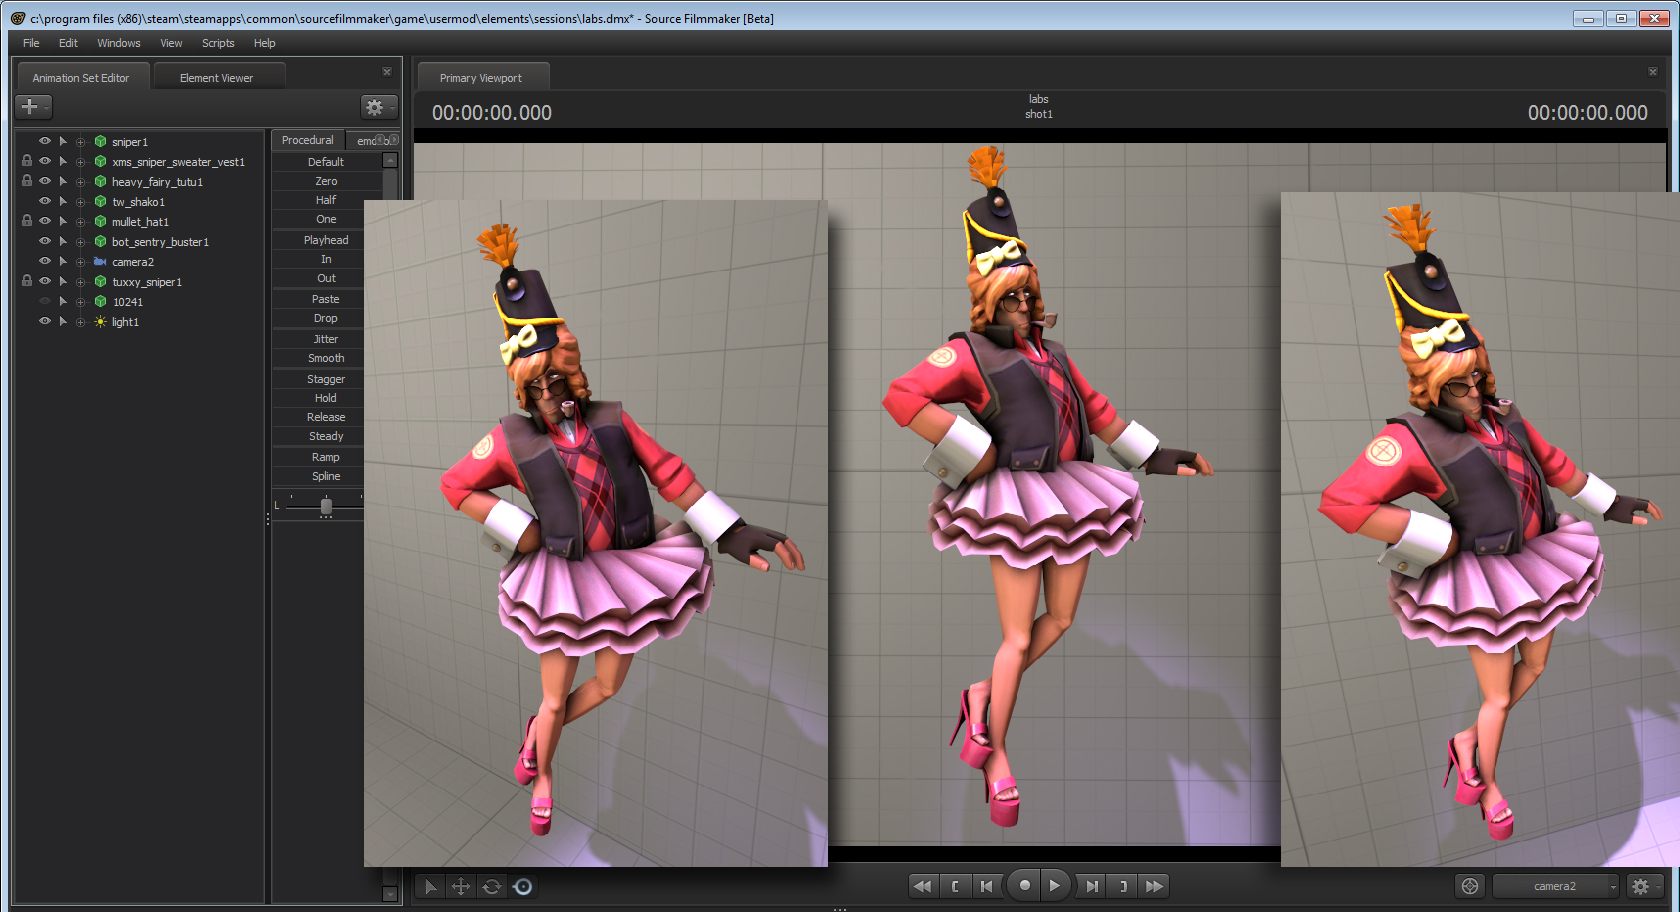Toggle visibility eye of heavy_fairy_tutu1
Viewport: 1680px width, 912px height.
[x=45, y=181]
